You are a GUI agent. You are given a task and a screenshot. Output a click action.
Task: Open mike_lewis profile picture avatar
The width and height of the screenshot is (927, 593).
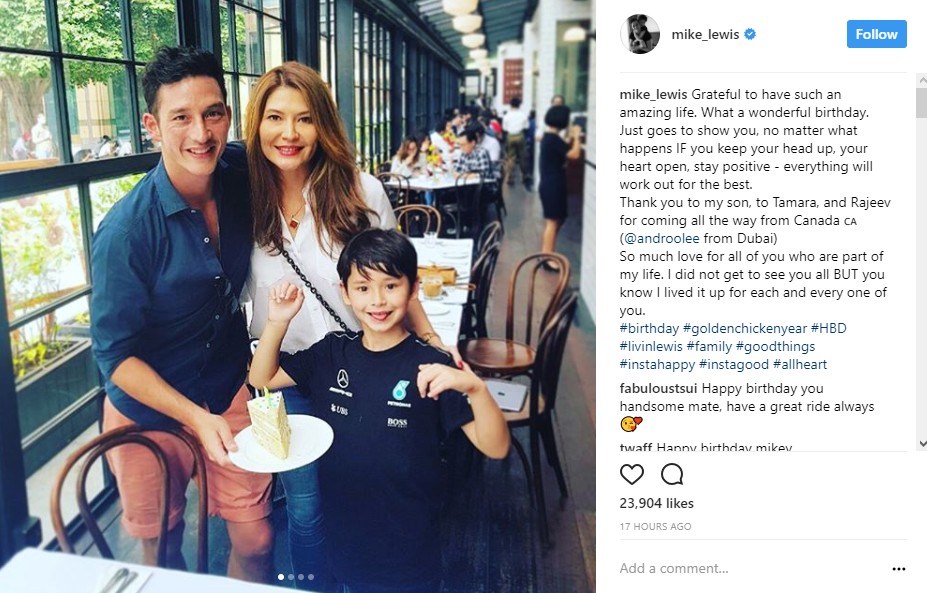tap(640, 34)
